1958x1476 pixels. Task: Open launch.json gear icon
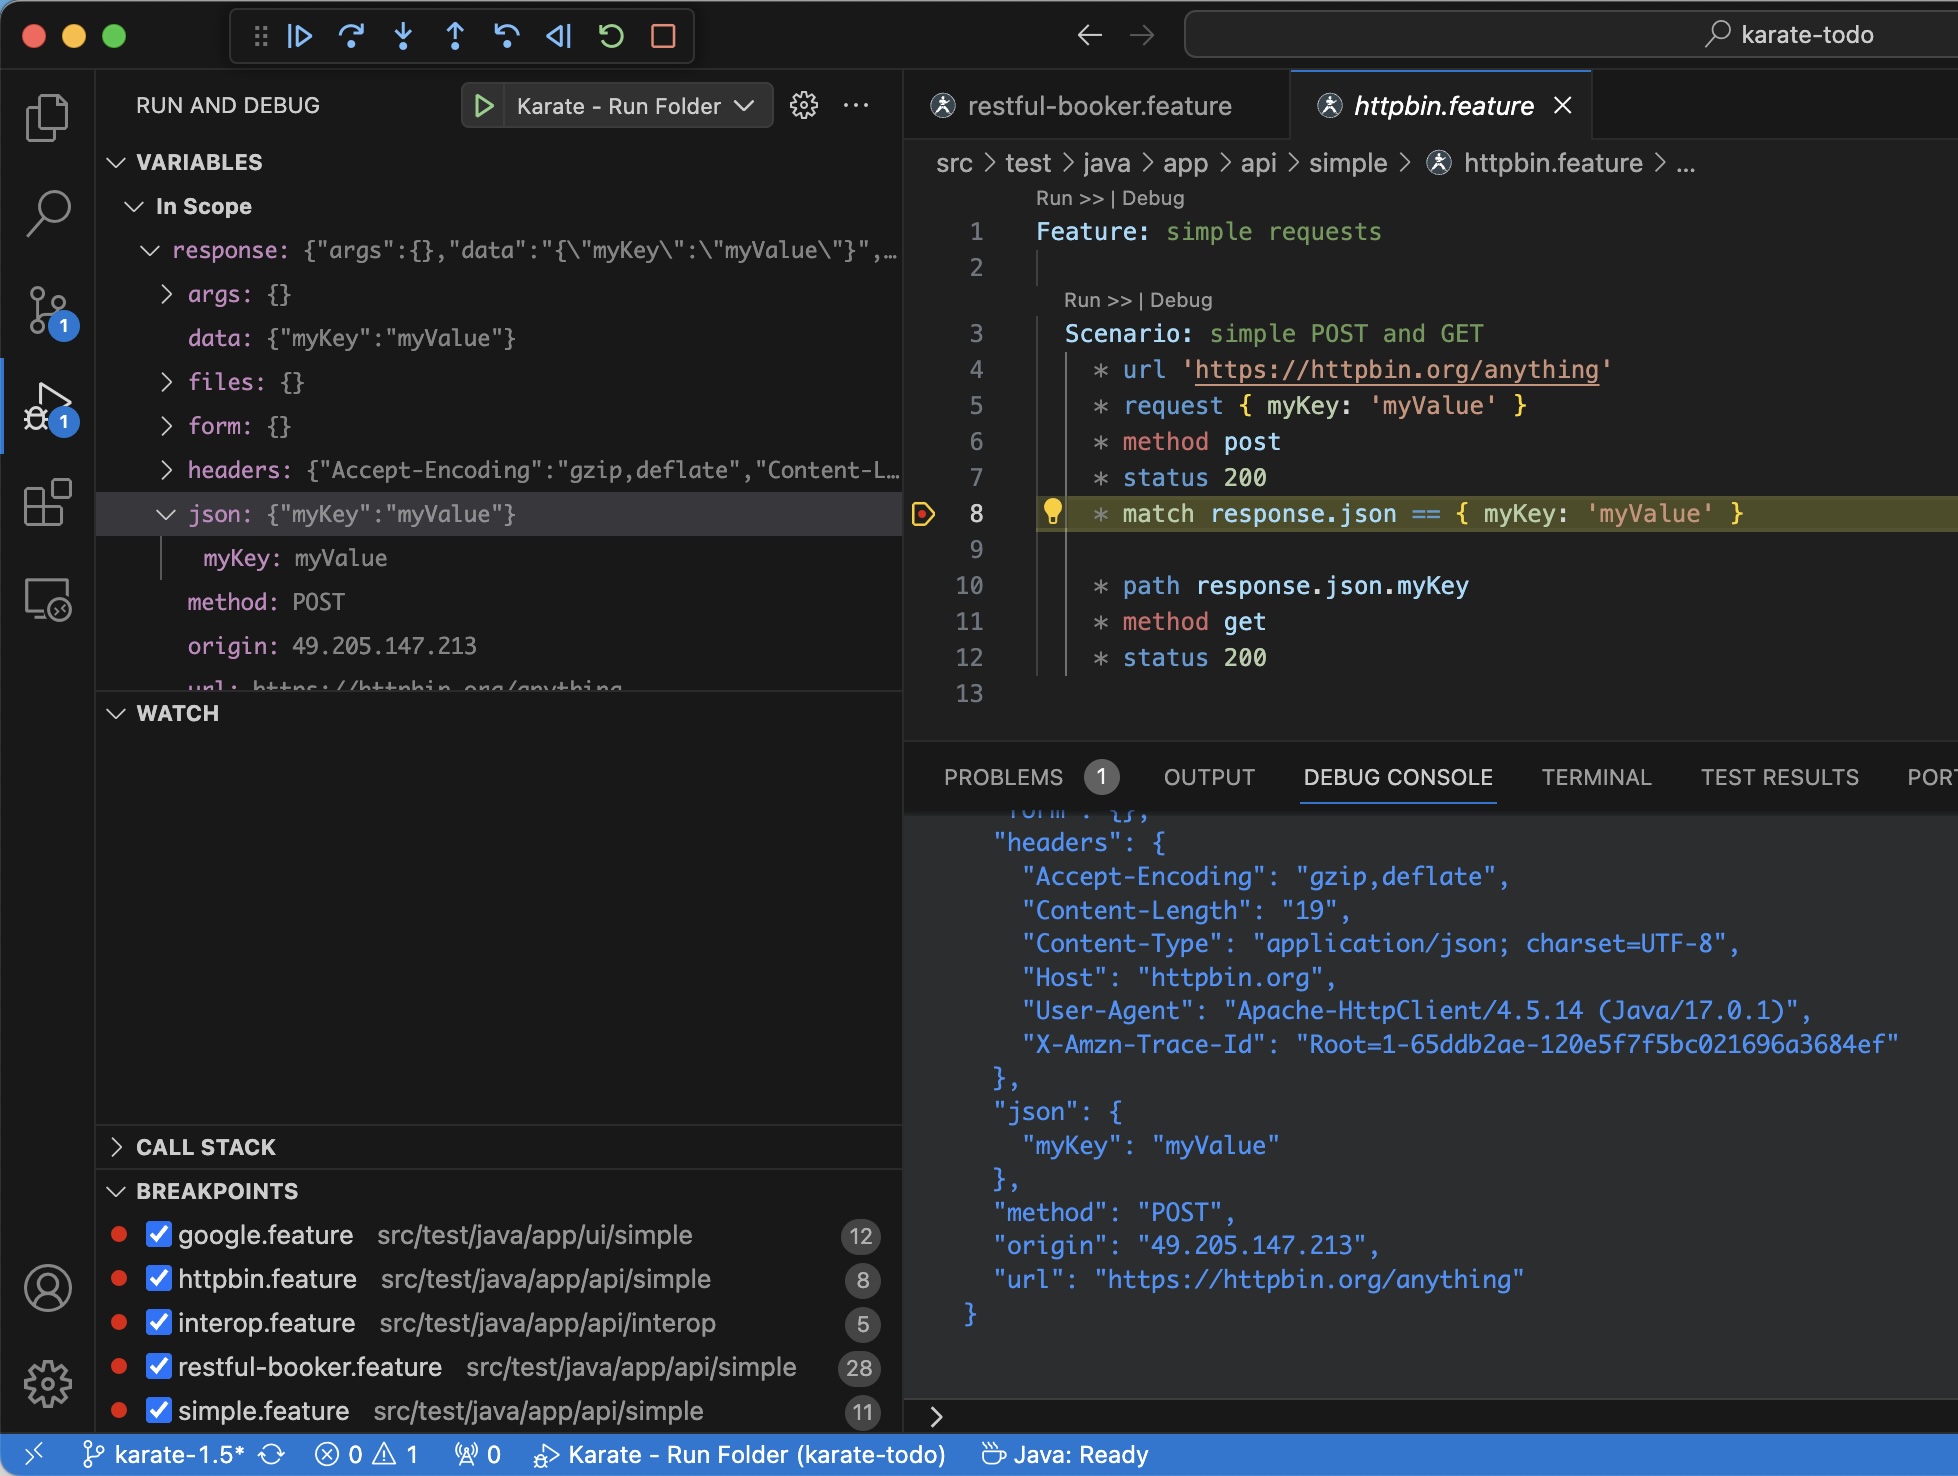tap(803, 105)
